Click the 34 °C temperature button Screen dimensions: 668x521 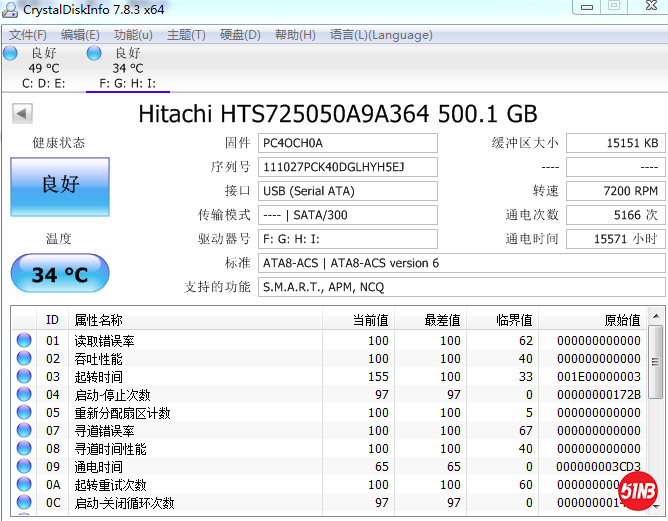pos(60,274)
